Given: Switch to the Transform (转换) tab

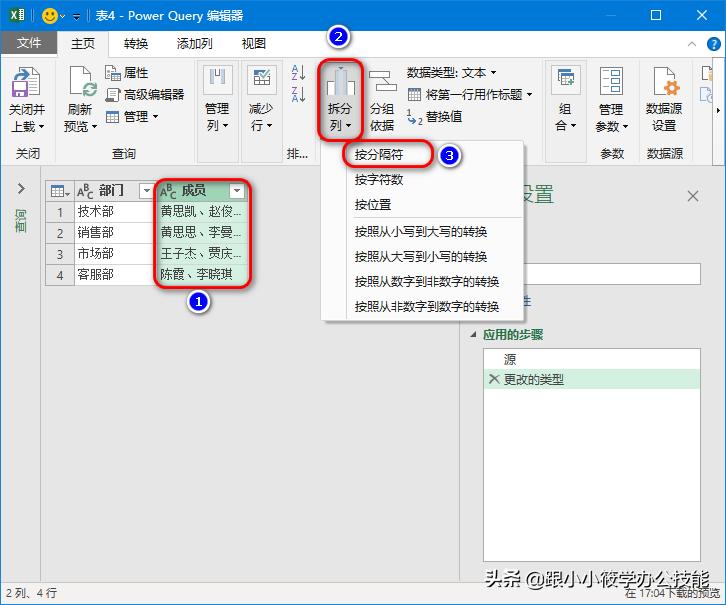Looking at the screenshot, I should (x=136, y=44).
